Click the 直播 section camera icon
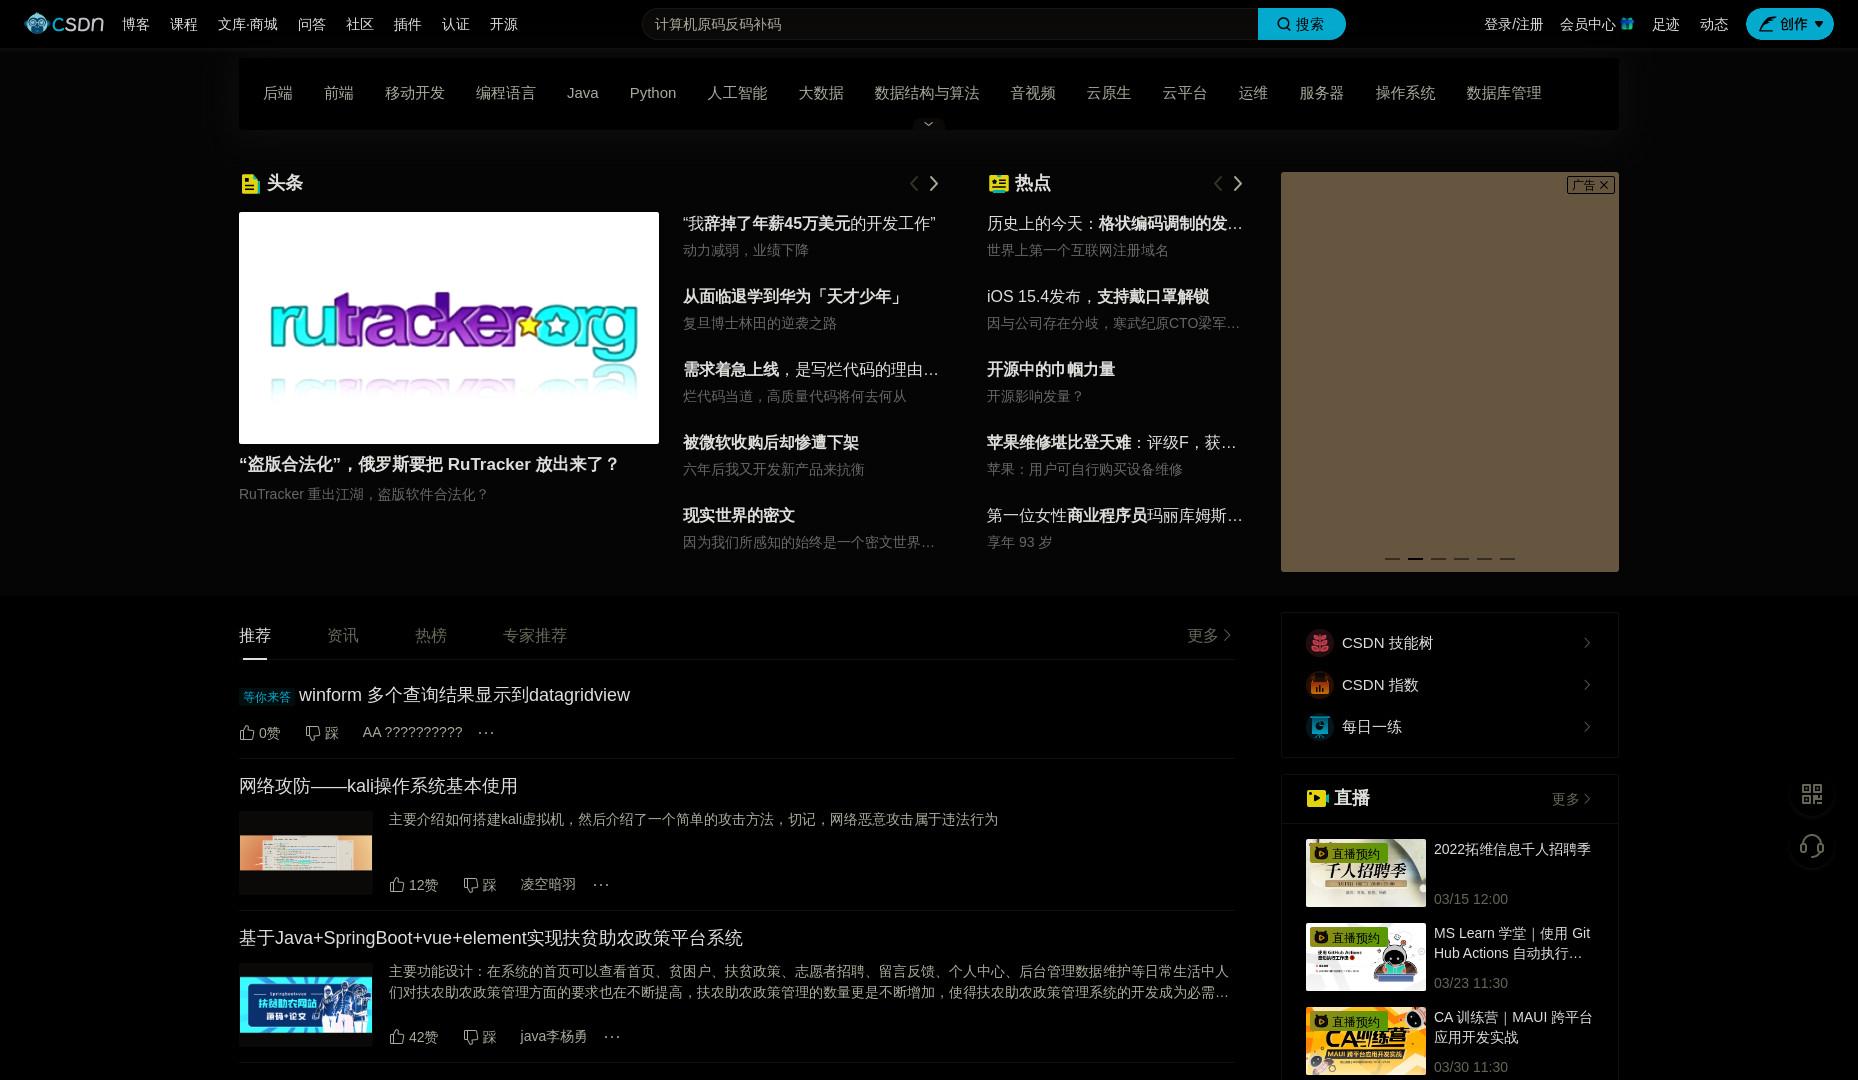 point(1317,798)
